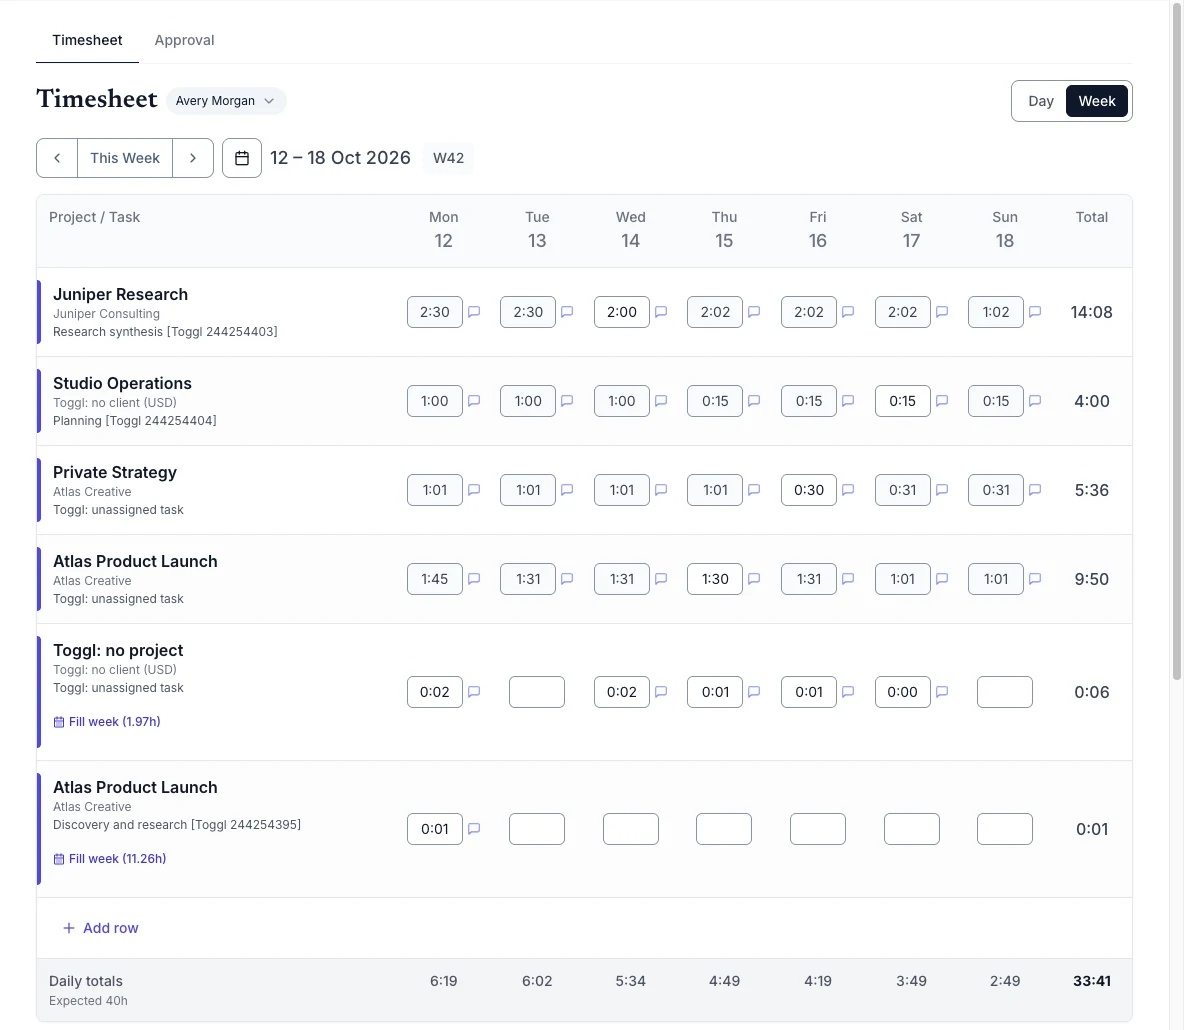Jump to This Week
The image size is (1184, 1030).
(x=125, y=158)
